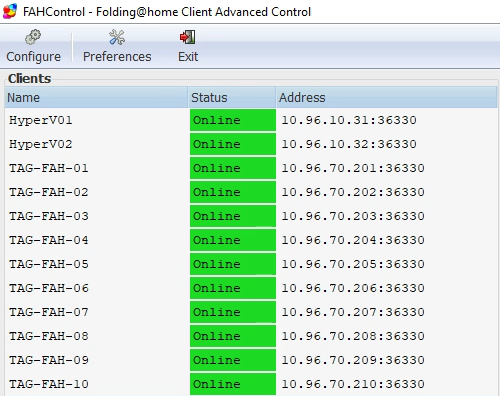Click Online status of TAG-FAH-06

click(233, 288)
